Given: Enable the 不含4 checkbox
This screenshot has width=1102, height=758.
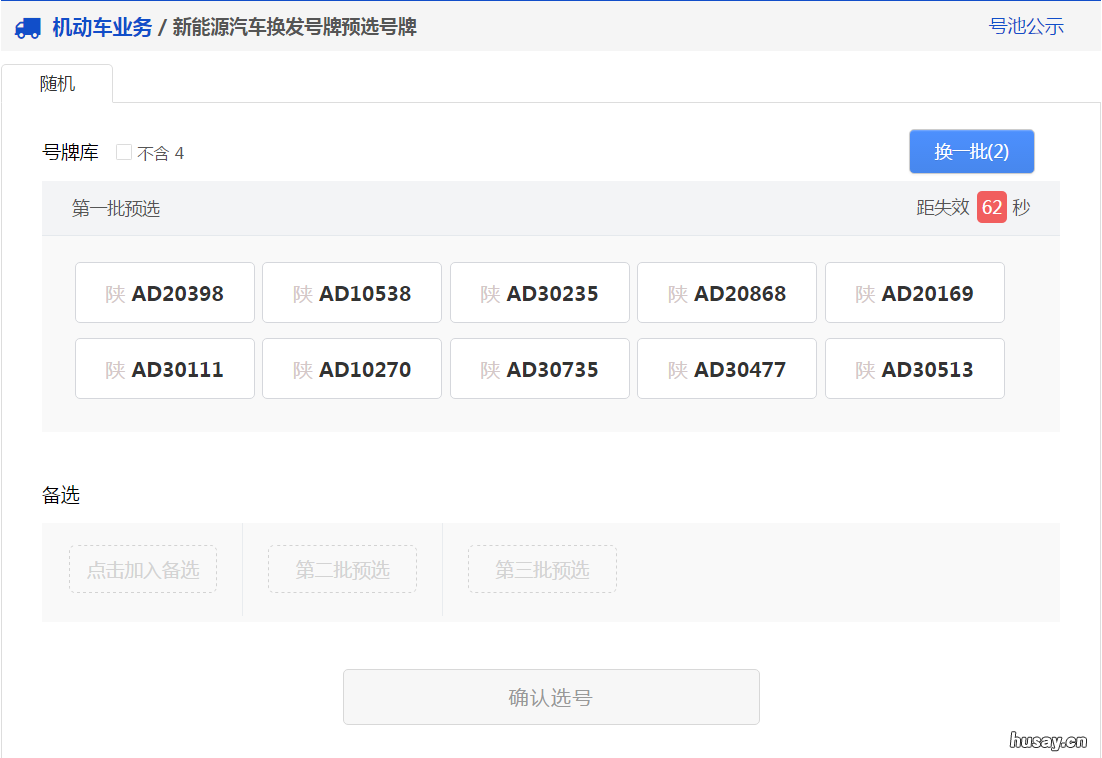Looking at the screenshot, I should (123, 151).
